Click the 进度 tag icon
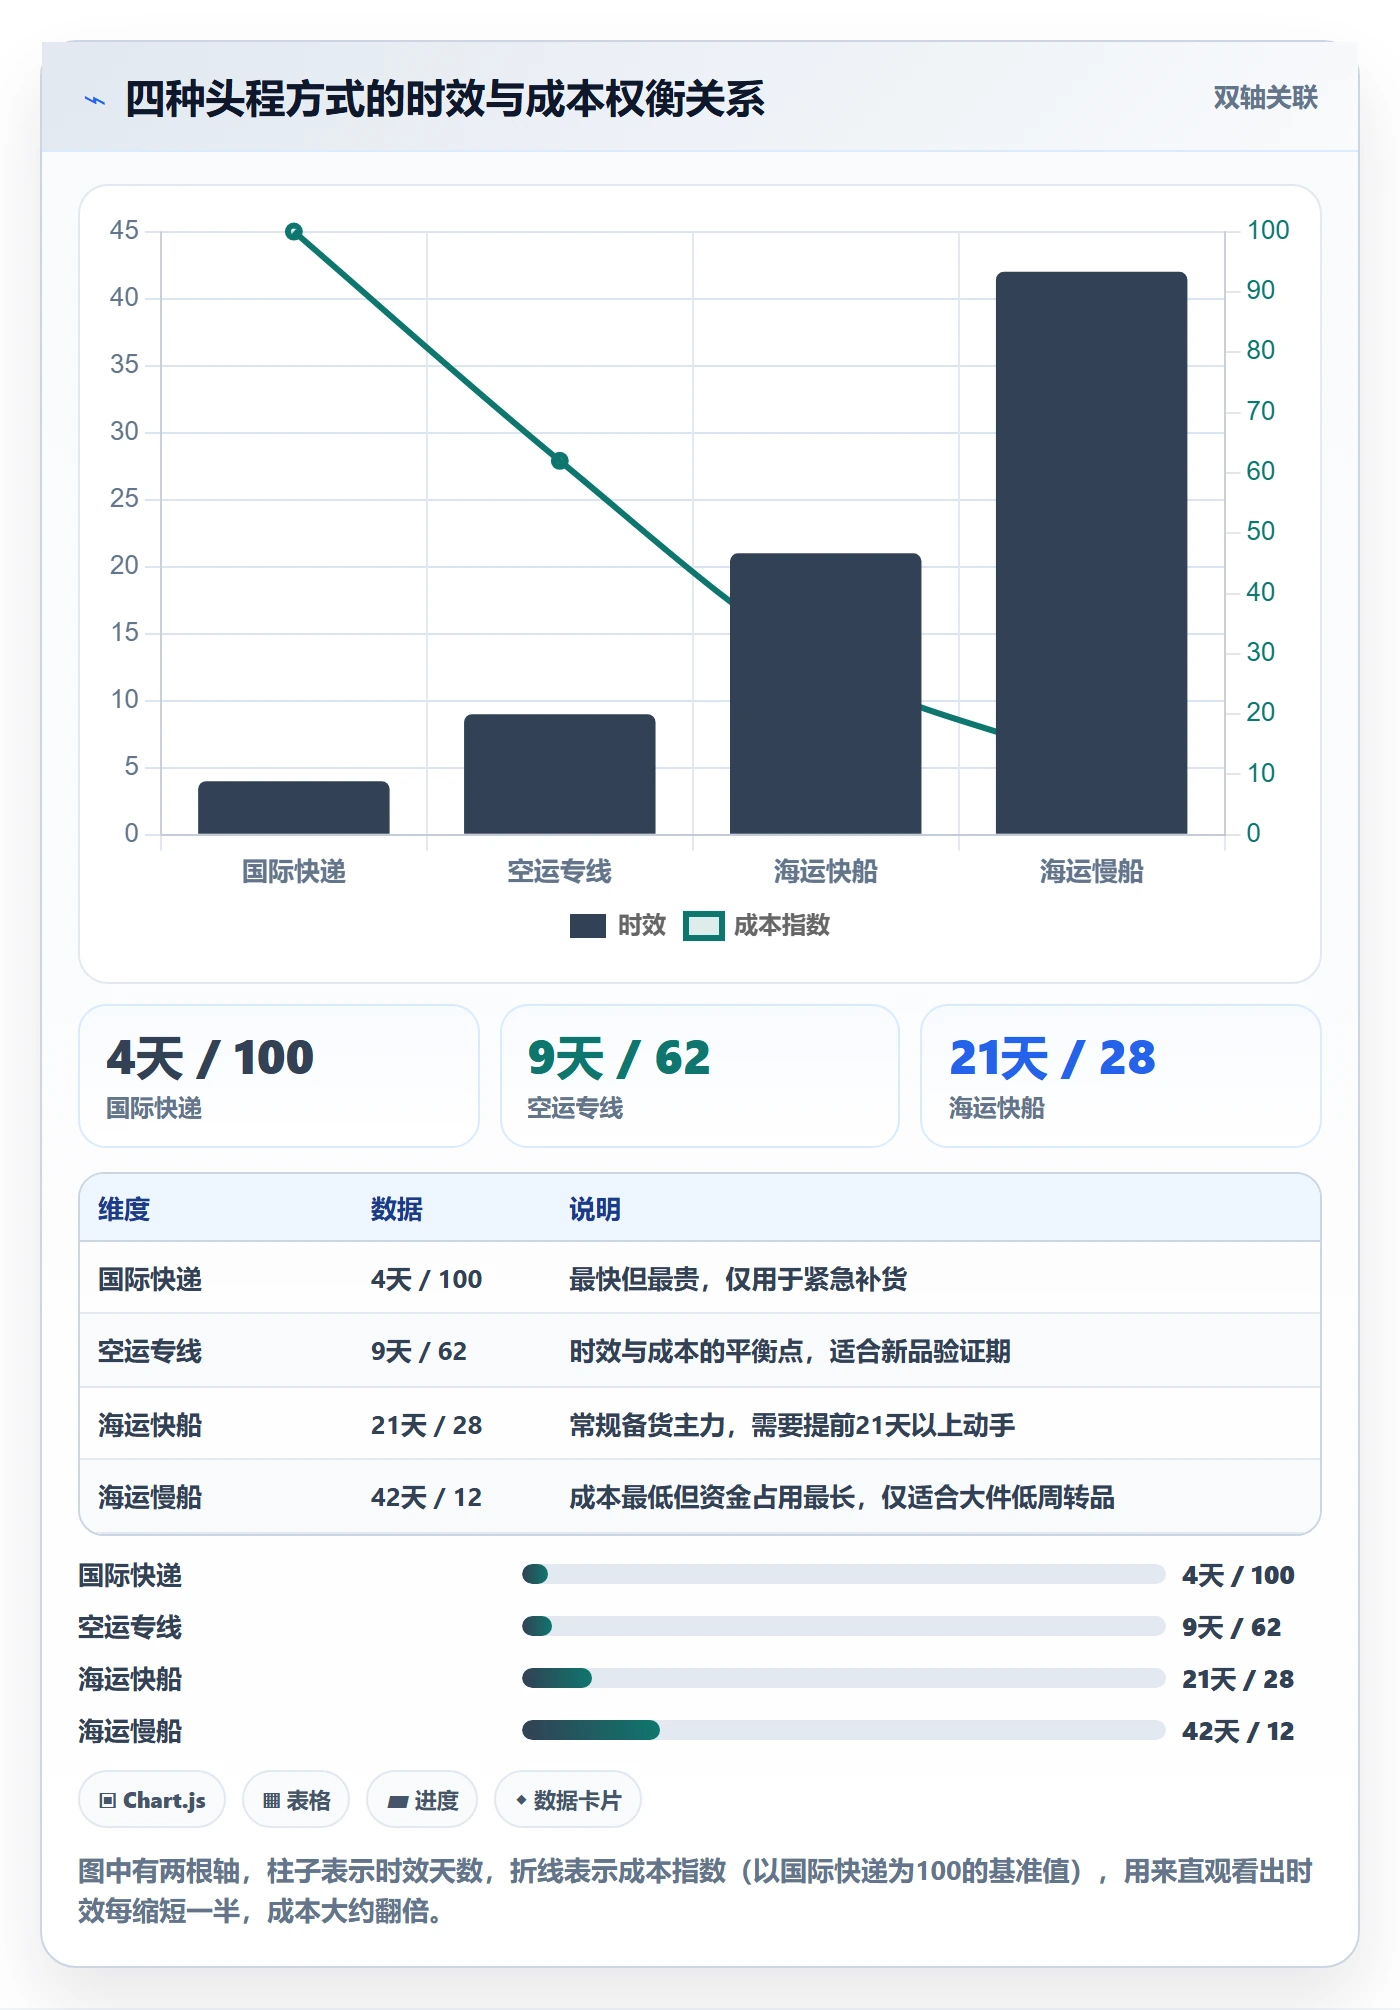Viewport: 1400px width, 2010px height. (398, 1802)
